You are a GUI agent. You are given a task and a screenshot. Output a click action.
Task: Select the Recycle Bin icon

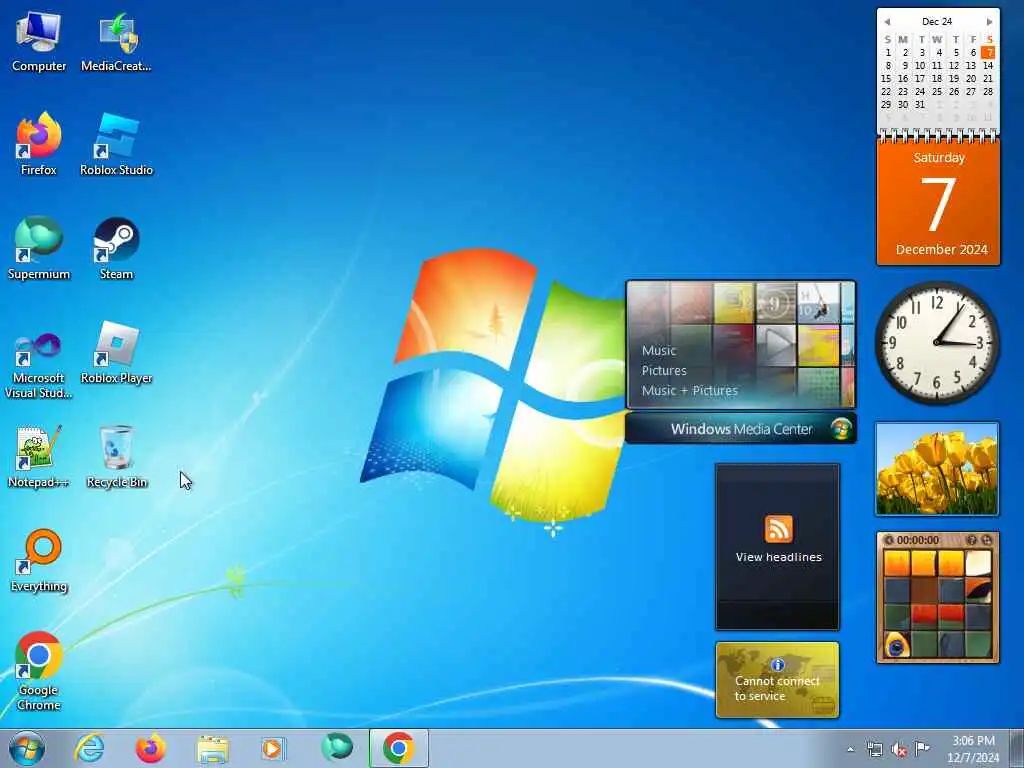point(116,457)
